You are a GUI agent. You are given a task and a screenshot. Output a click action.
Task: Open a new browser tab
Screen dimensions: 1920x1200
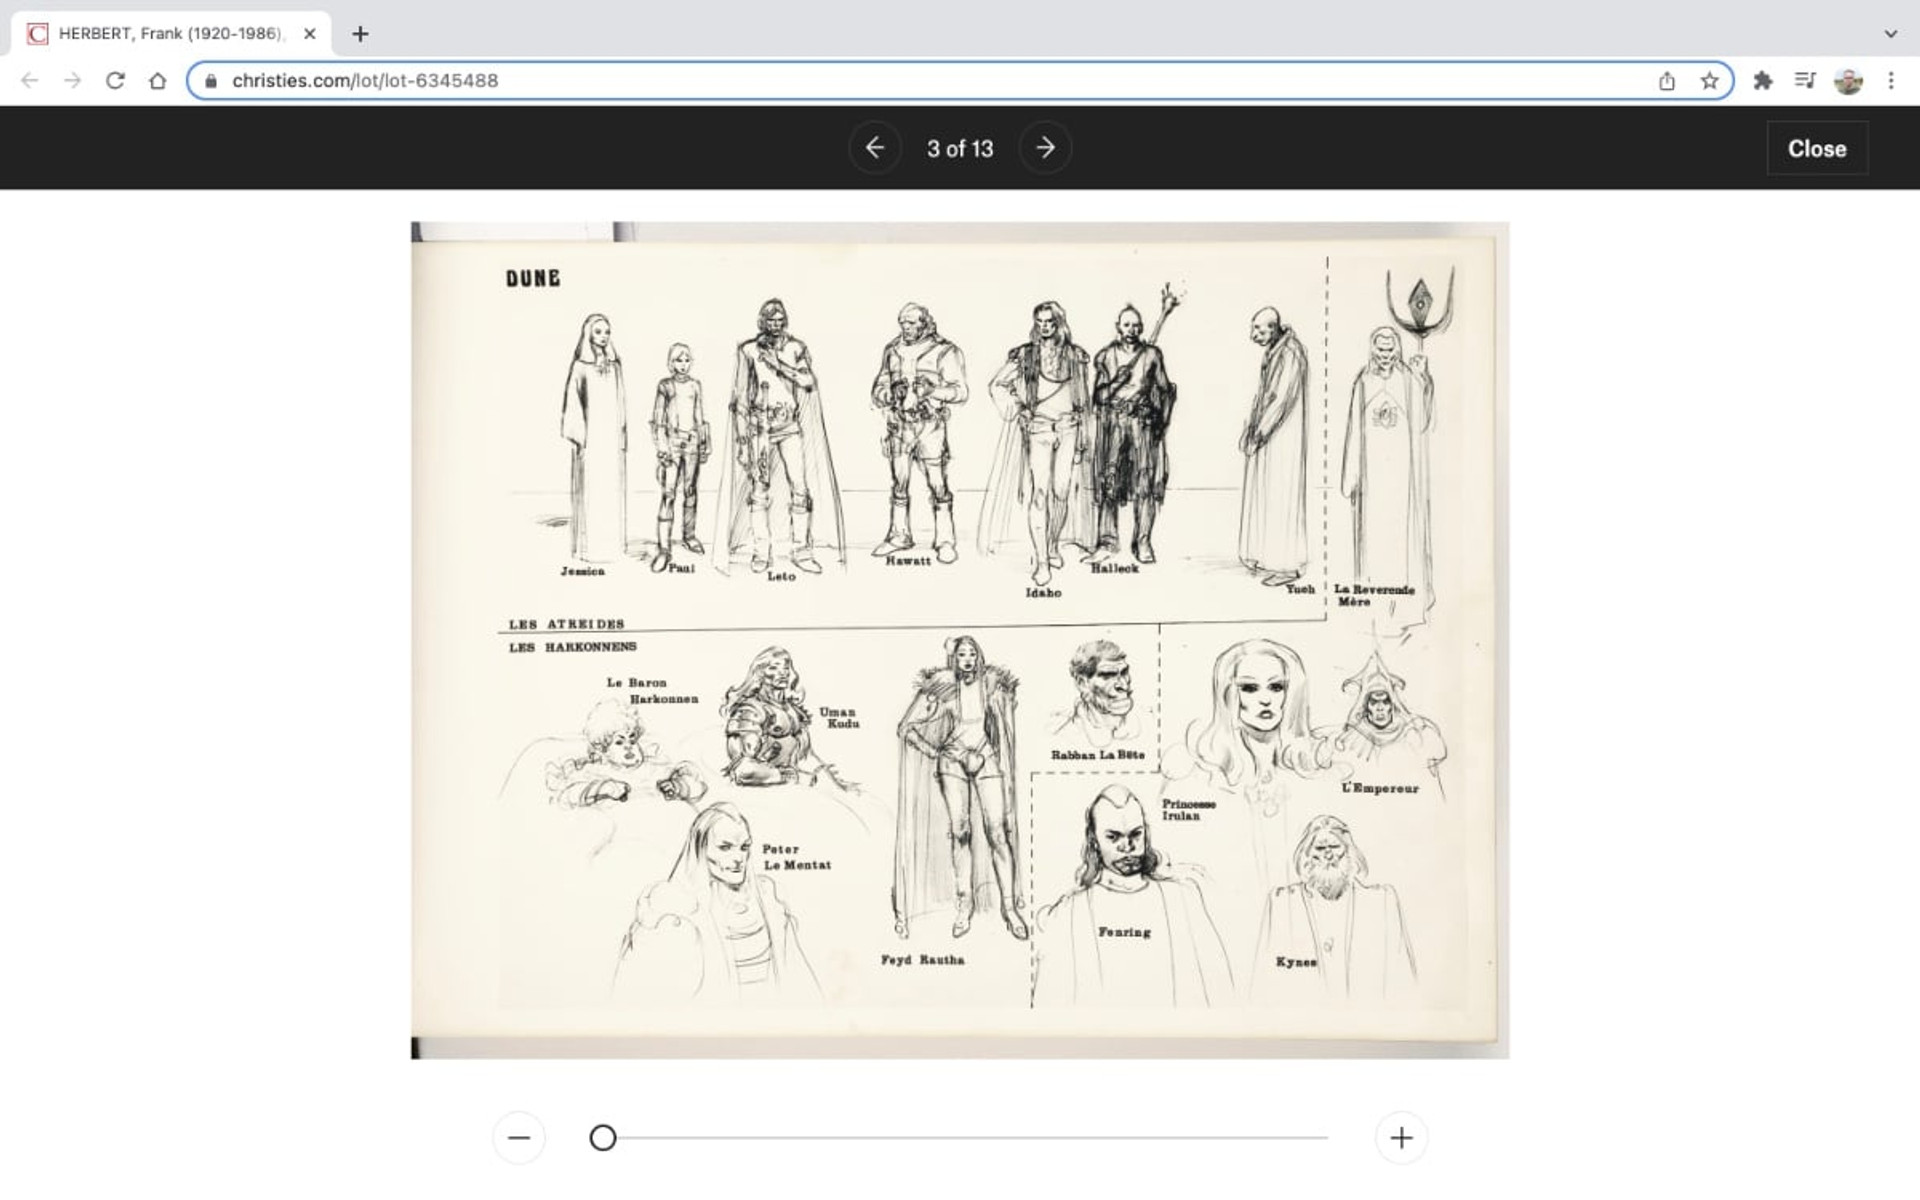click(x=360, y=33)
